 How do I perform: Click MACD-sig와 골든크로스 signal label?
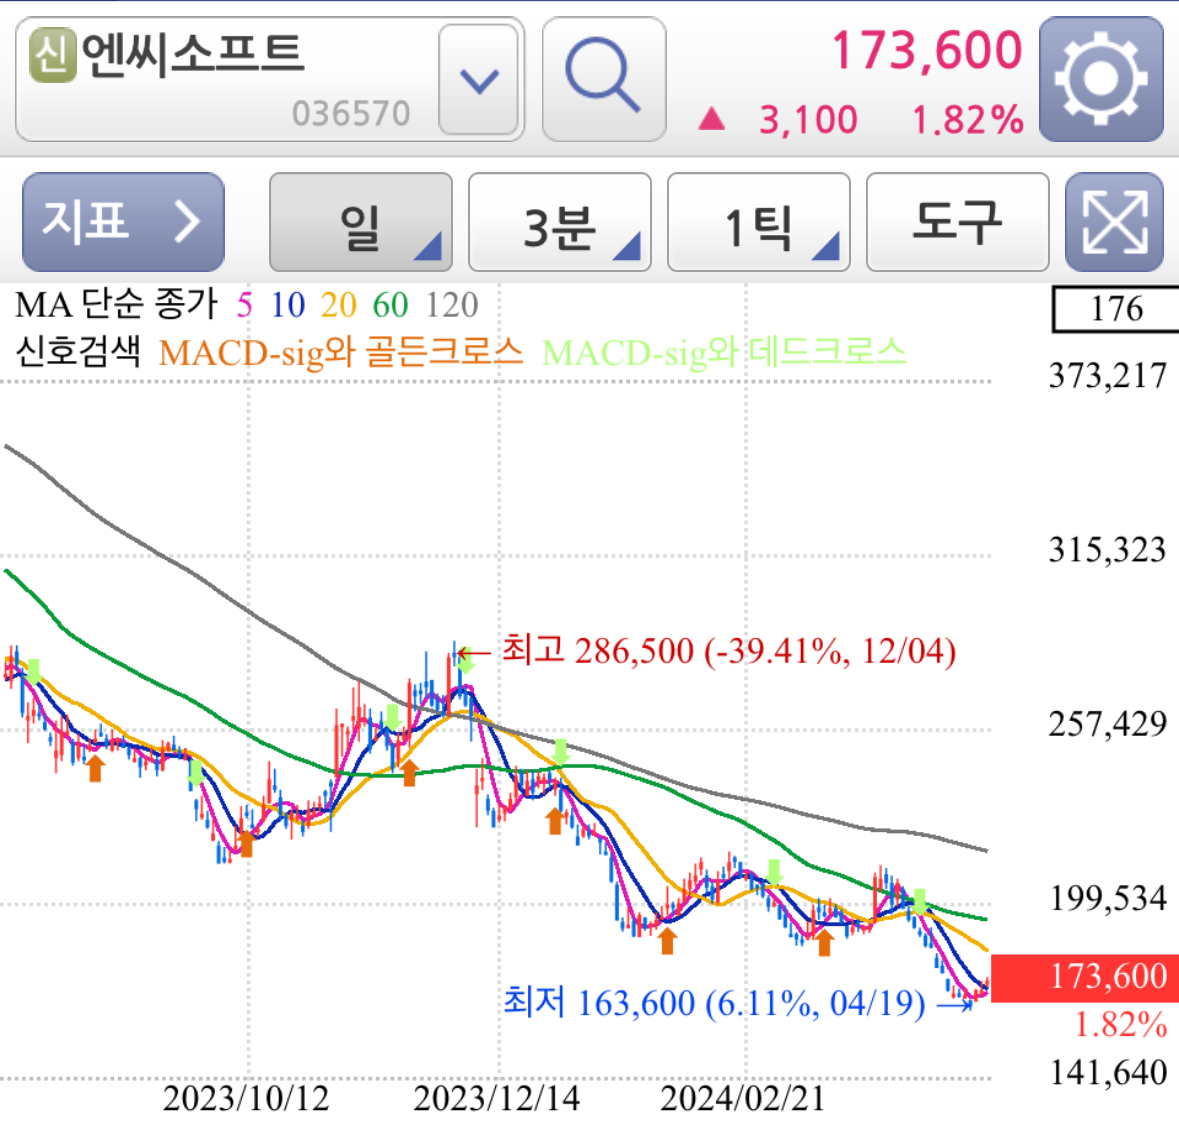(x=341, y=352)
